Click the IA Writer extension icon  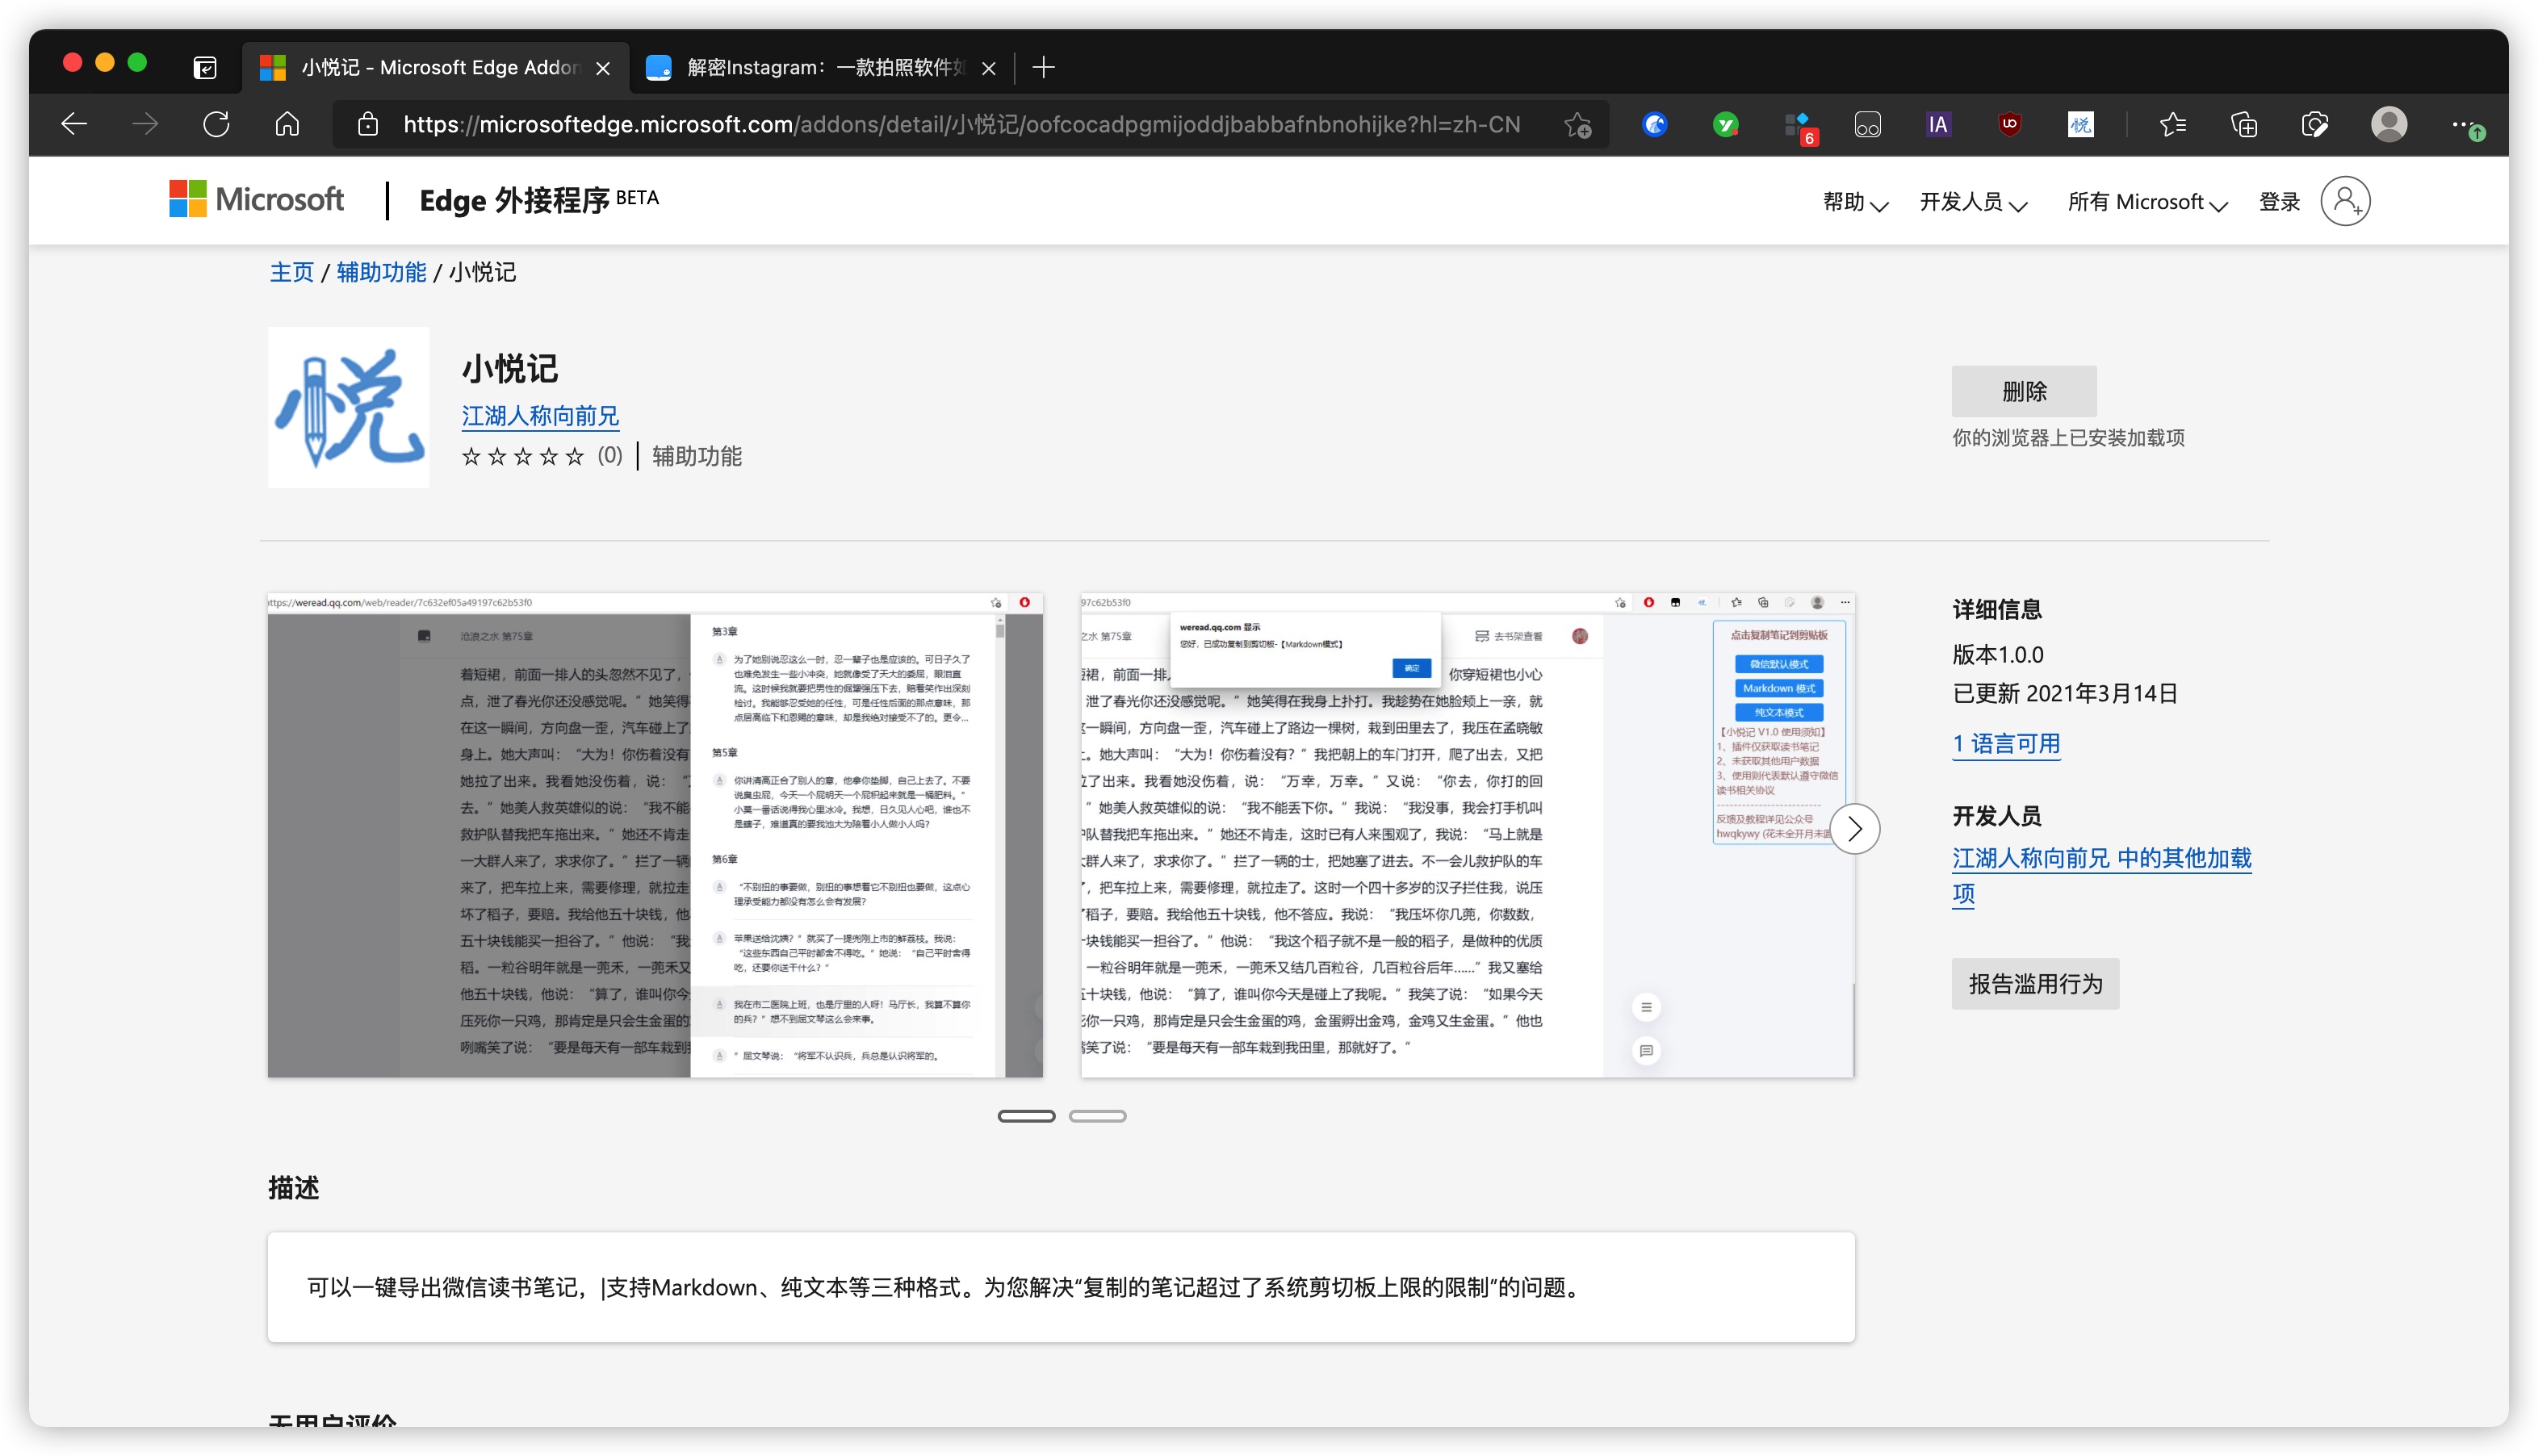(1938, 124)
